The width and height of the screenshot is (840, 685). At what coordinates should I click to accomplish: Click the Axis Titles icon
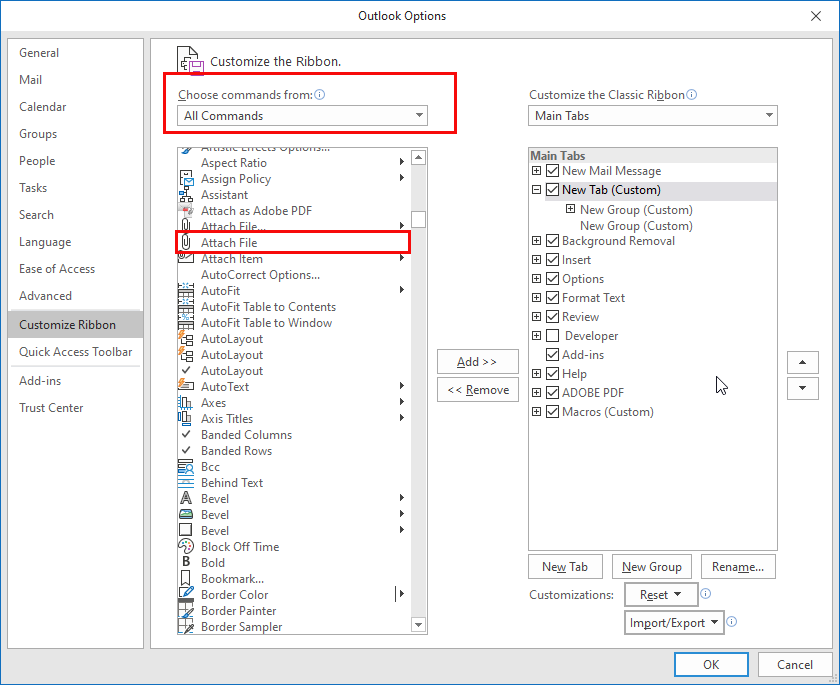tap(186, 418)
